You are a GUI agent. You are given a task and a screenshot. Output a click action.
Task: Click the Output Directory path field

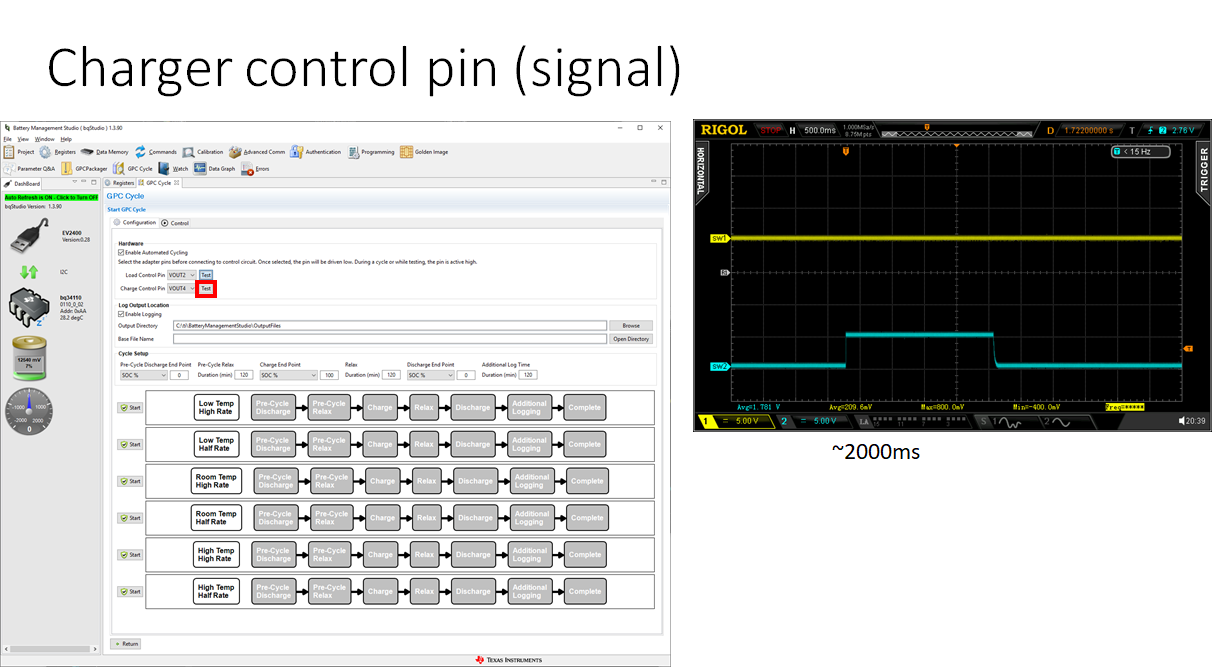[x=389, y=326]
